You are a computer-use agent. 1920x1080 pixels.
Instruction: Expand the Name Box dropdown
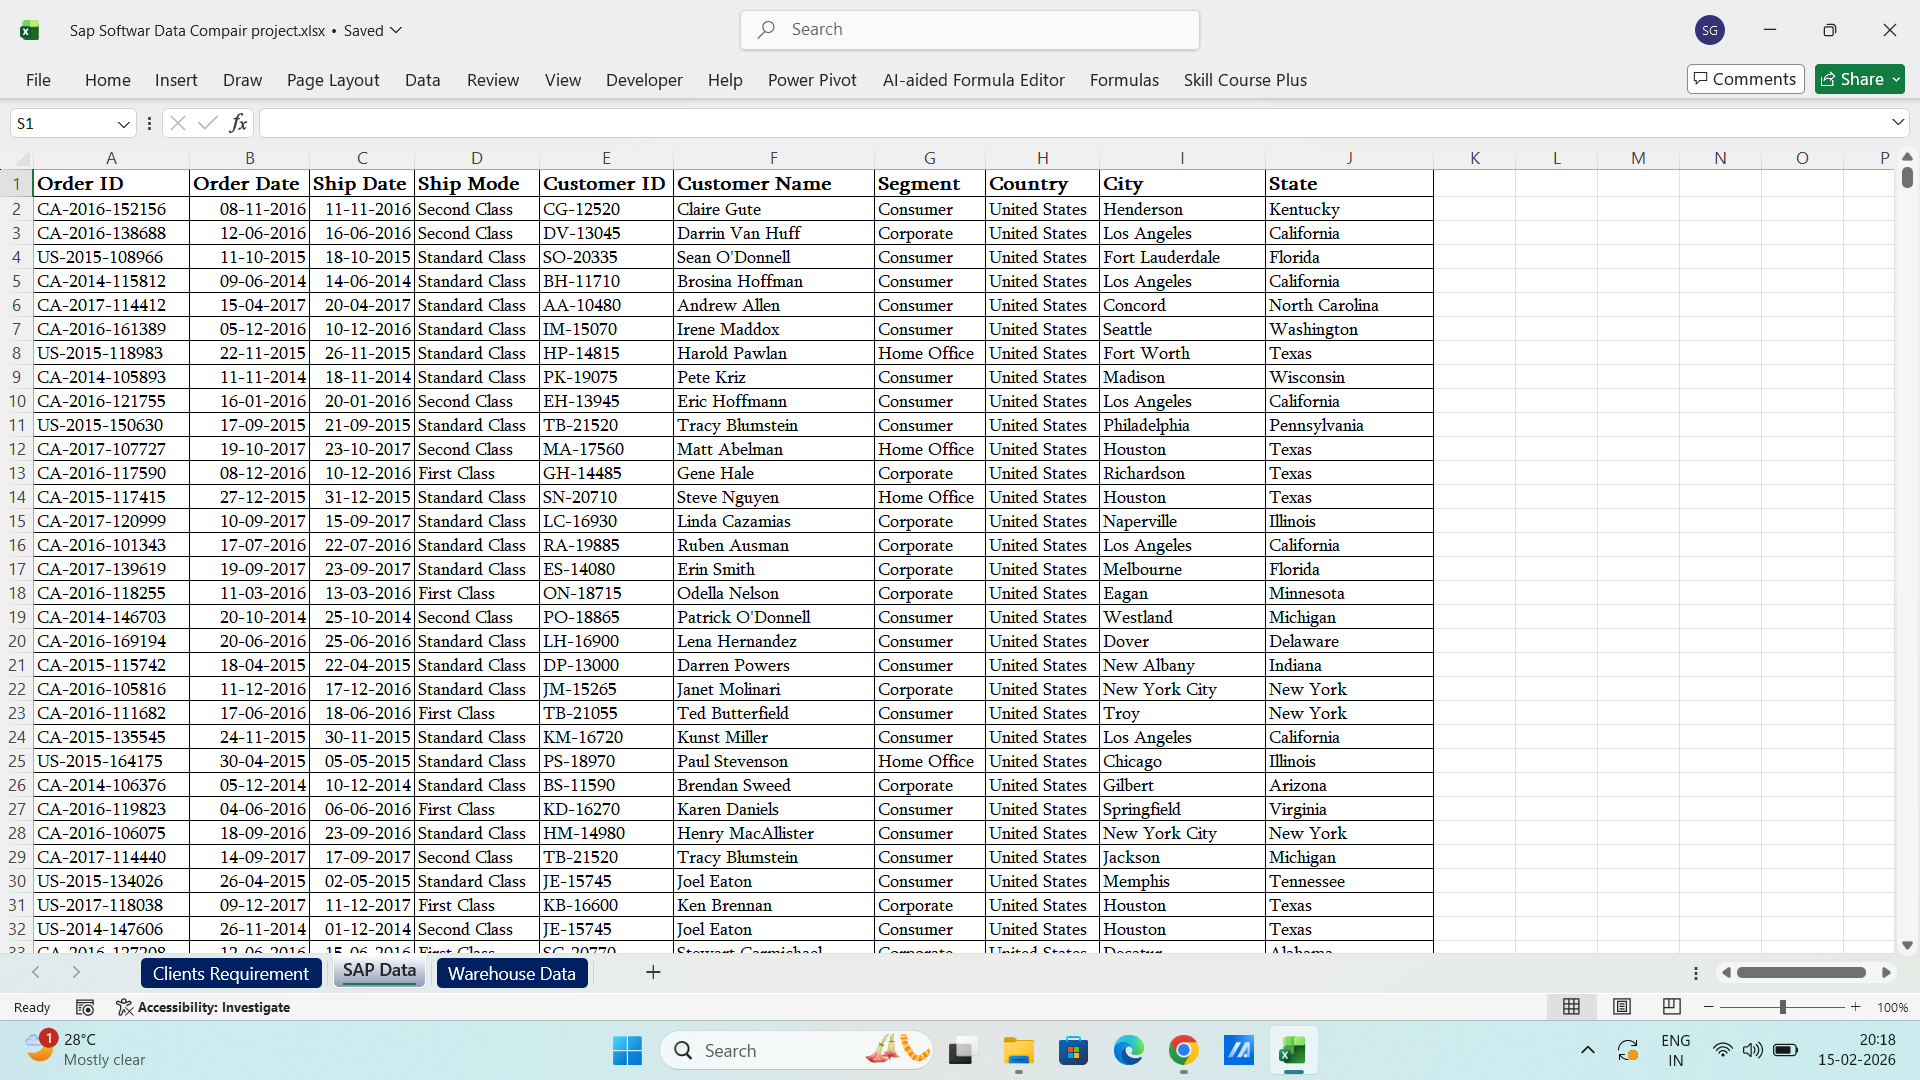[x=123, y=124]
